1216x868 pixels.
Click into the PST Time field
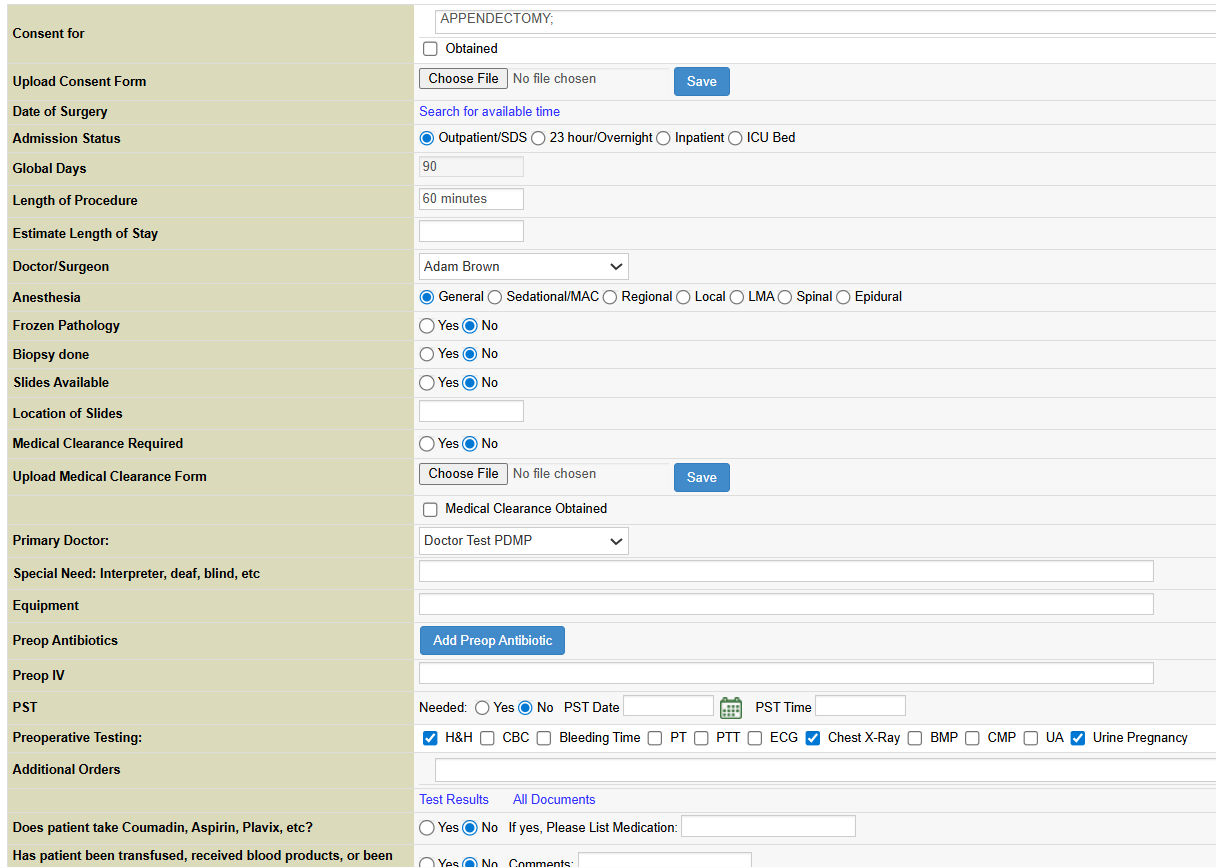(860, 707)
